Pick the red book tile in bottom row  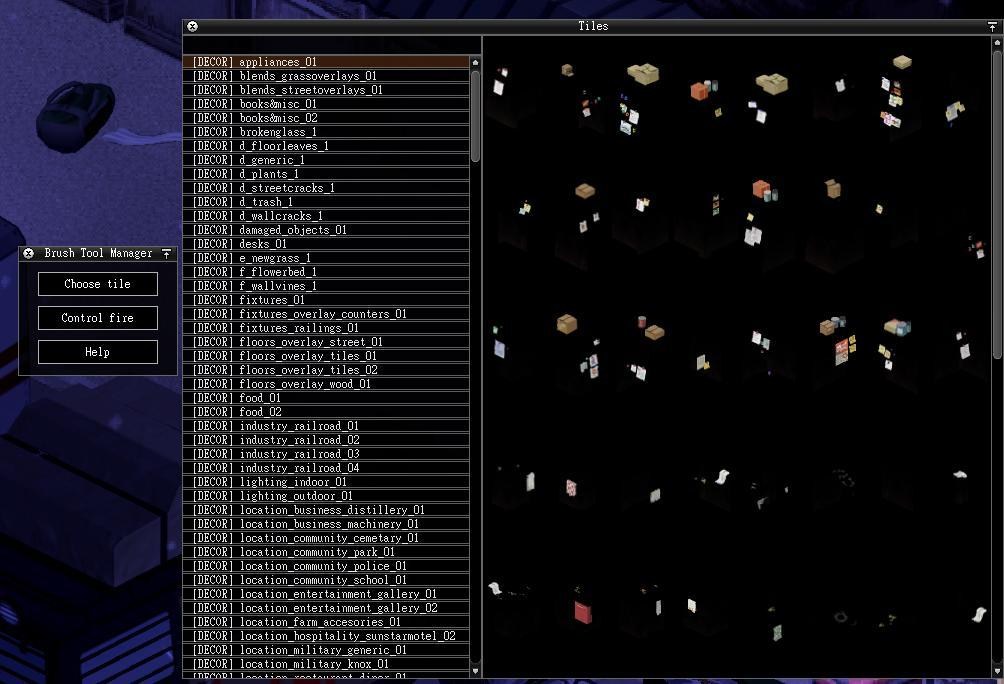[583, 610]
